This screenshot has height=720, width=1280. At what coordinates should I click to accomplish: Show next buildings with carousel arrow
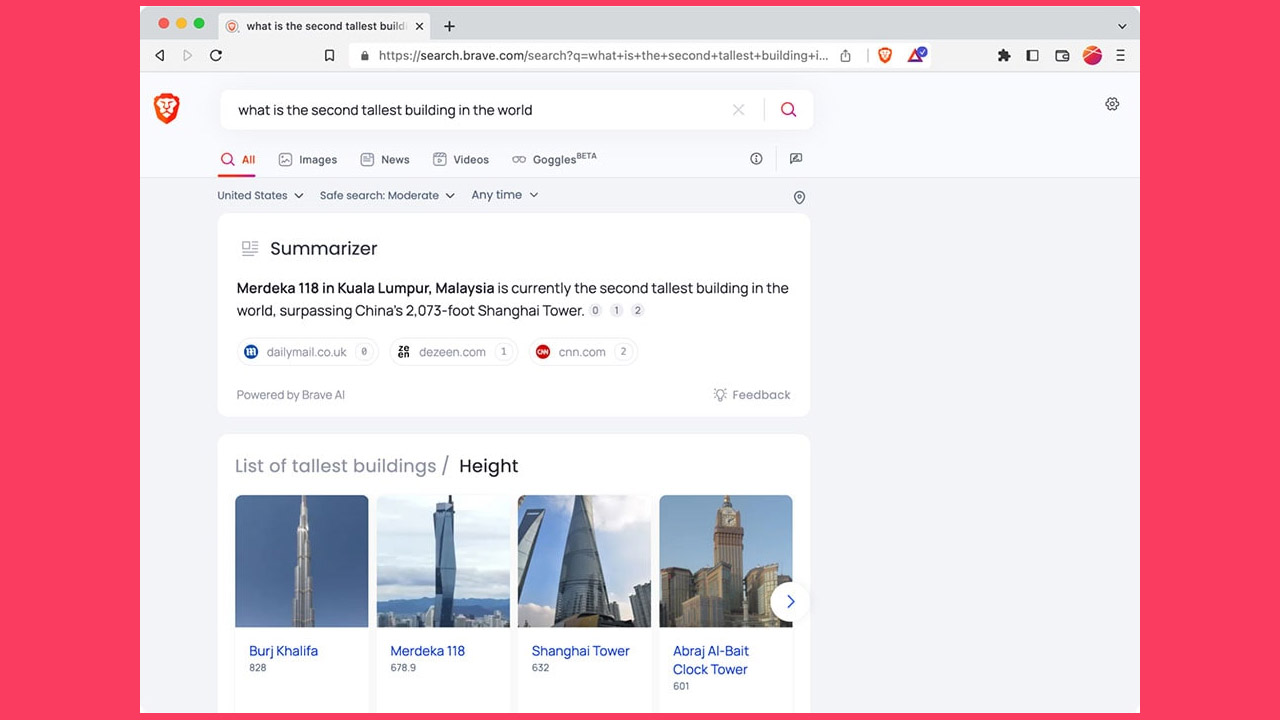pos(790,601)
